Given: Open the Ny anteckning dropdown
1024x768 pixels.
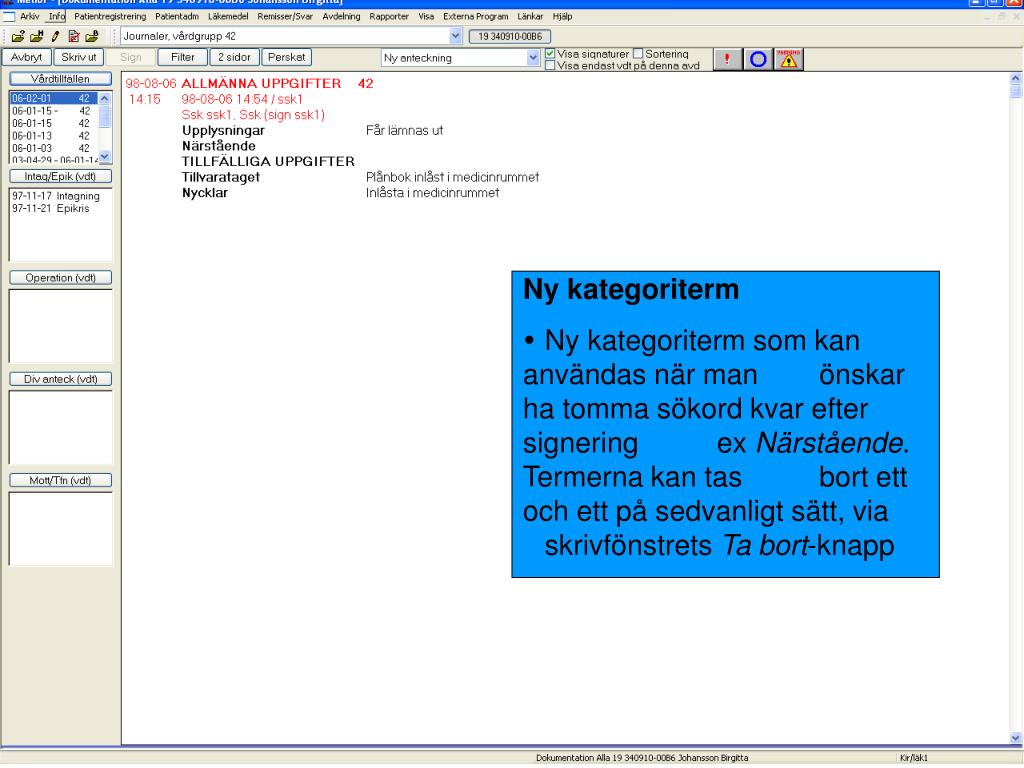Looking at the screenshot, I should (x=533, y=57).
